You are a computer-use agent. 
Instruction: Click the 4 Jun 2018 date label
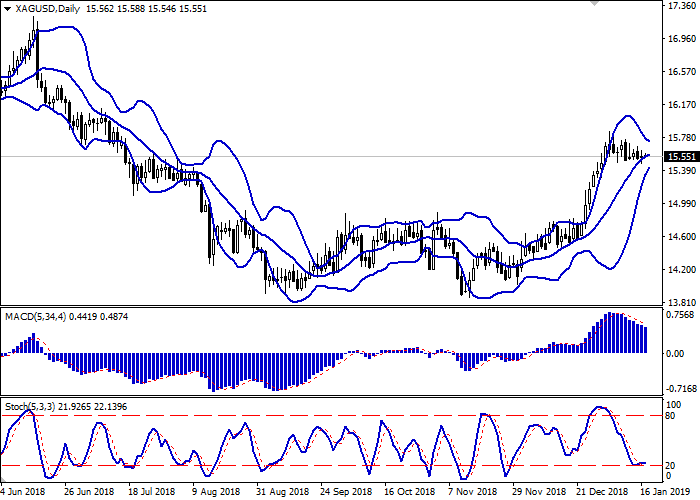23,492
